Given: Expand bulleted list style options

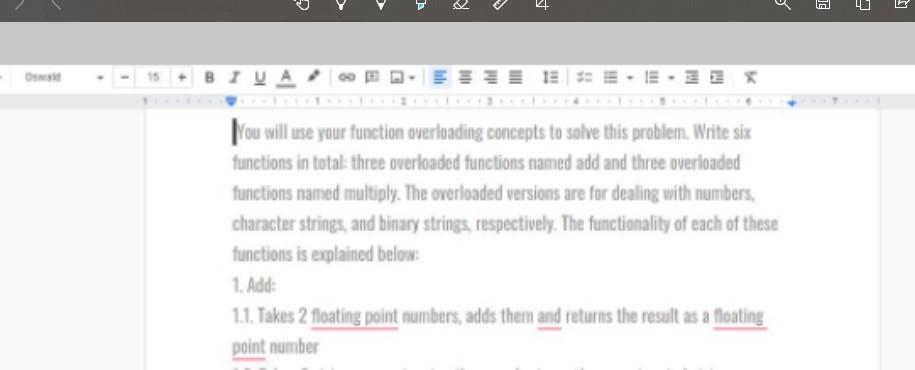Looking at the screenshot, I should pos(630,78).
